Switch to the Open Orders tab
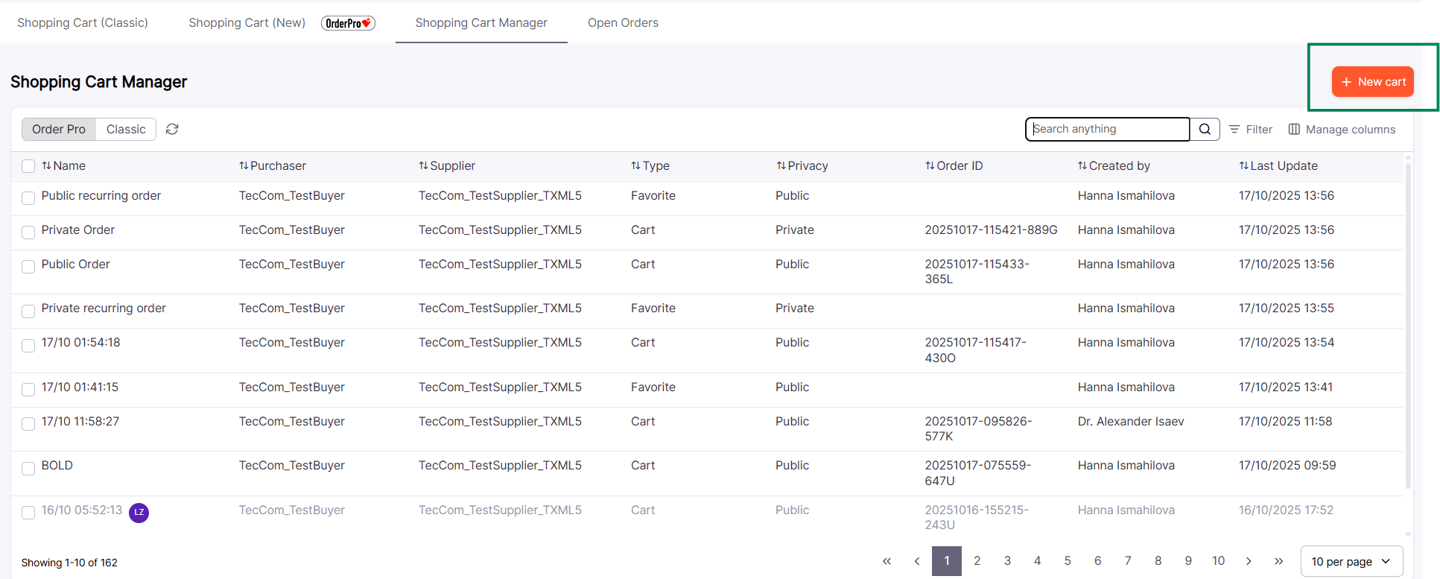1440x579 pixels. coord(623,22)
